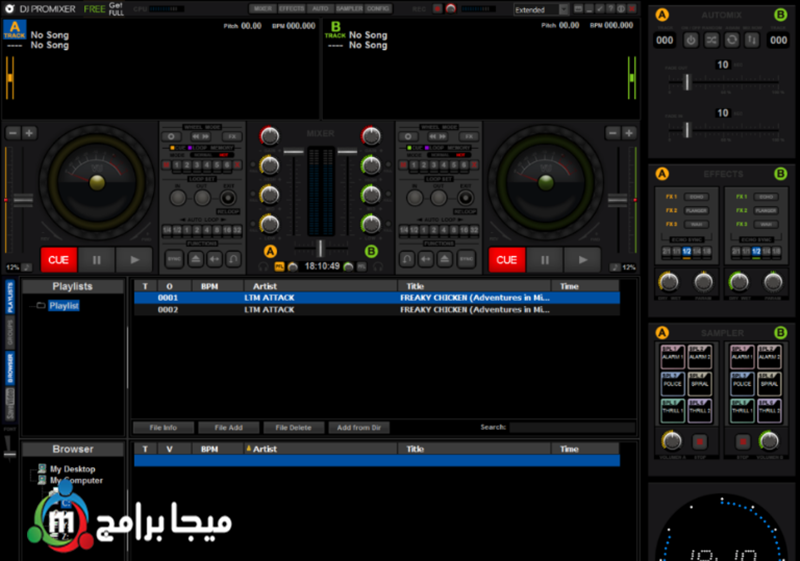Select auto loop 1/4 on deck B
Viewport: 800px width, 561px height.
[404, 230]
